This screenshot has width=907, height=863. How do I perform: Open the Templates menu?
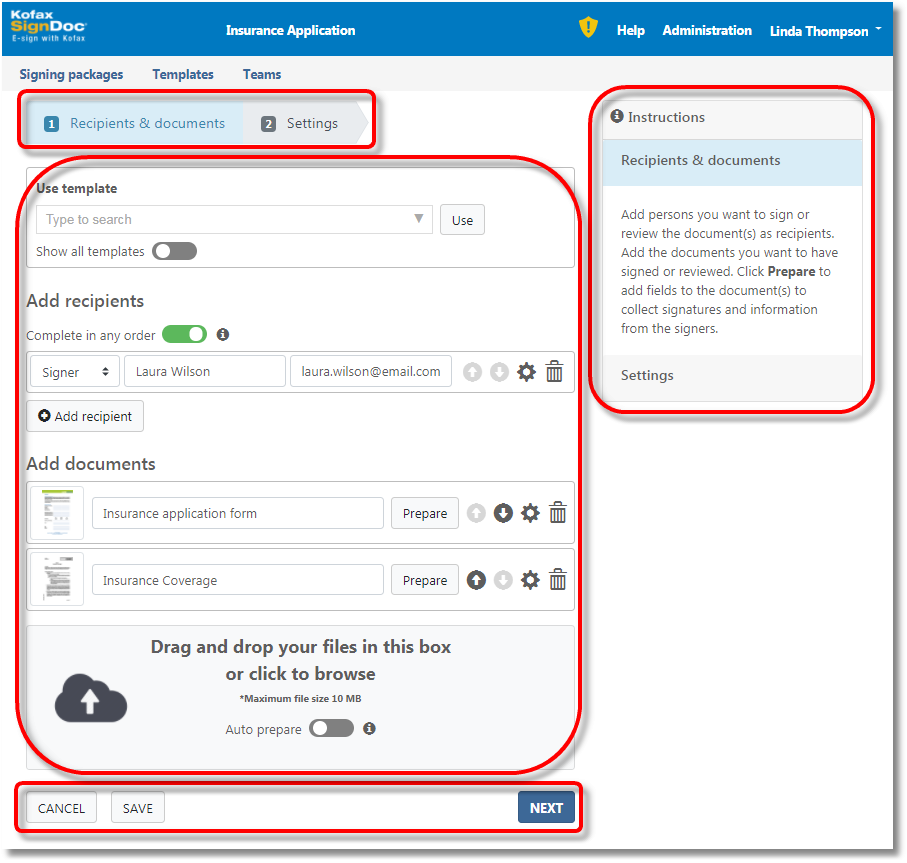click(x=183, y=74)
